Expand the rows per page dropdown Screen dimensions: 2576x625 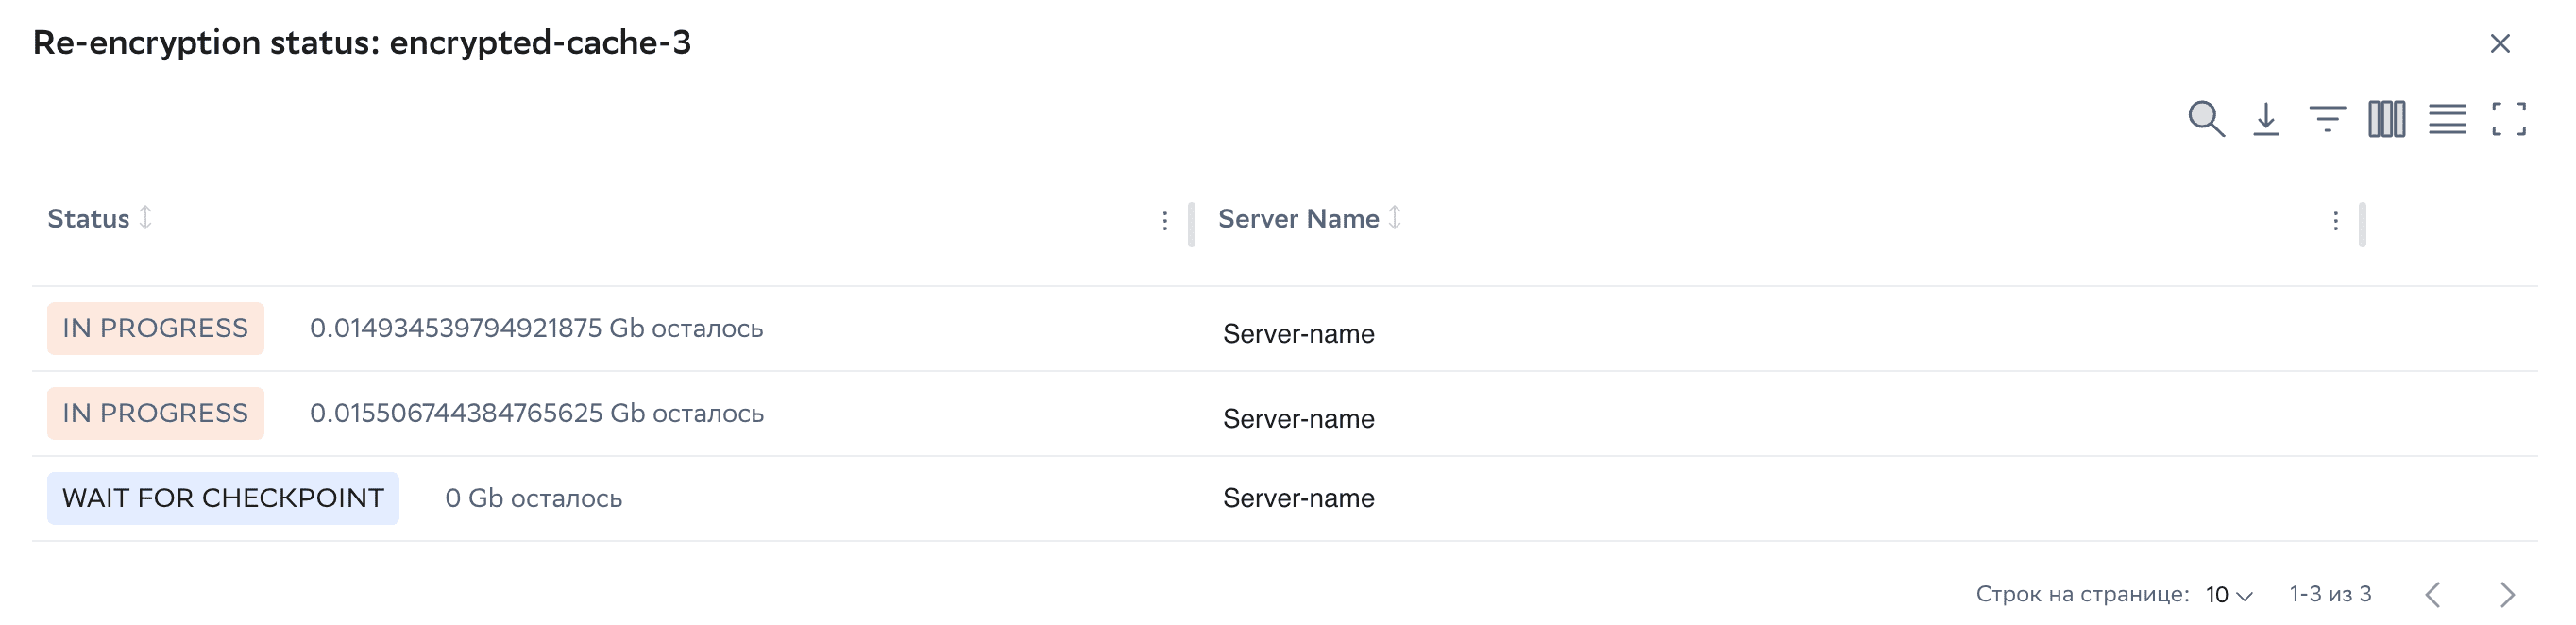pos(2229,595)
